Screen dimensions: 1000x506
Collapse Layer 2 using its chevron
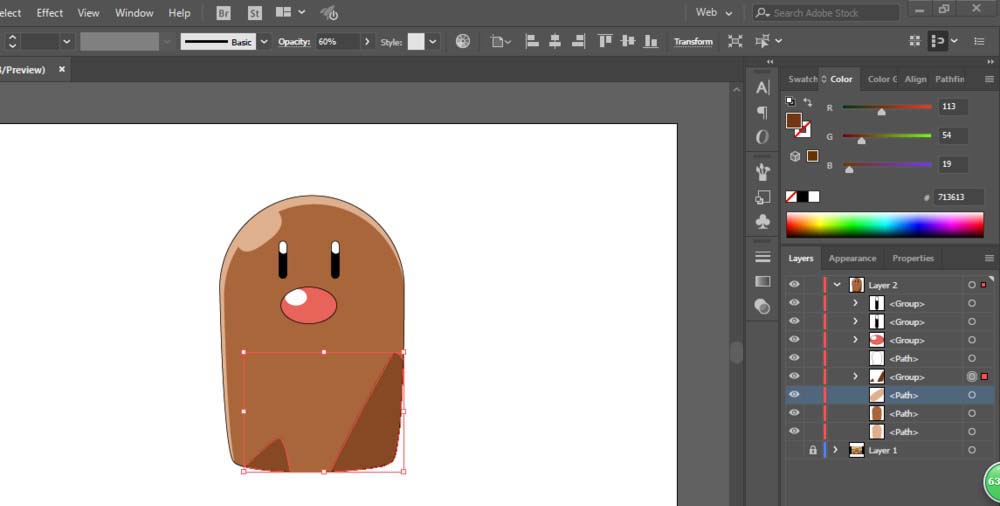pyautogui.click(x=837, y=285)
